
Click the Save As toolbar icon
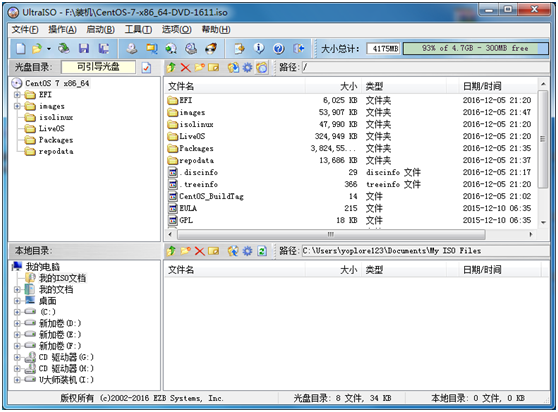point(104,48)
